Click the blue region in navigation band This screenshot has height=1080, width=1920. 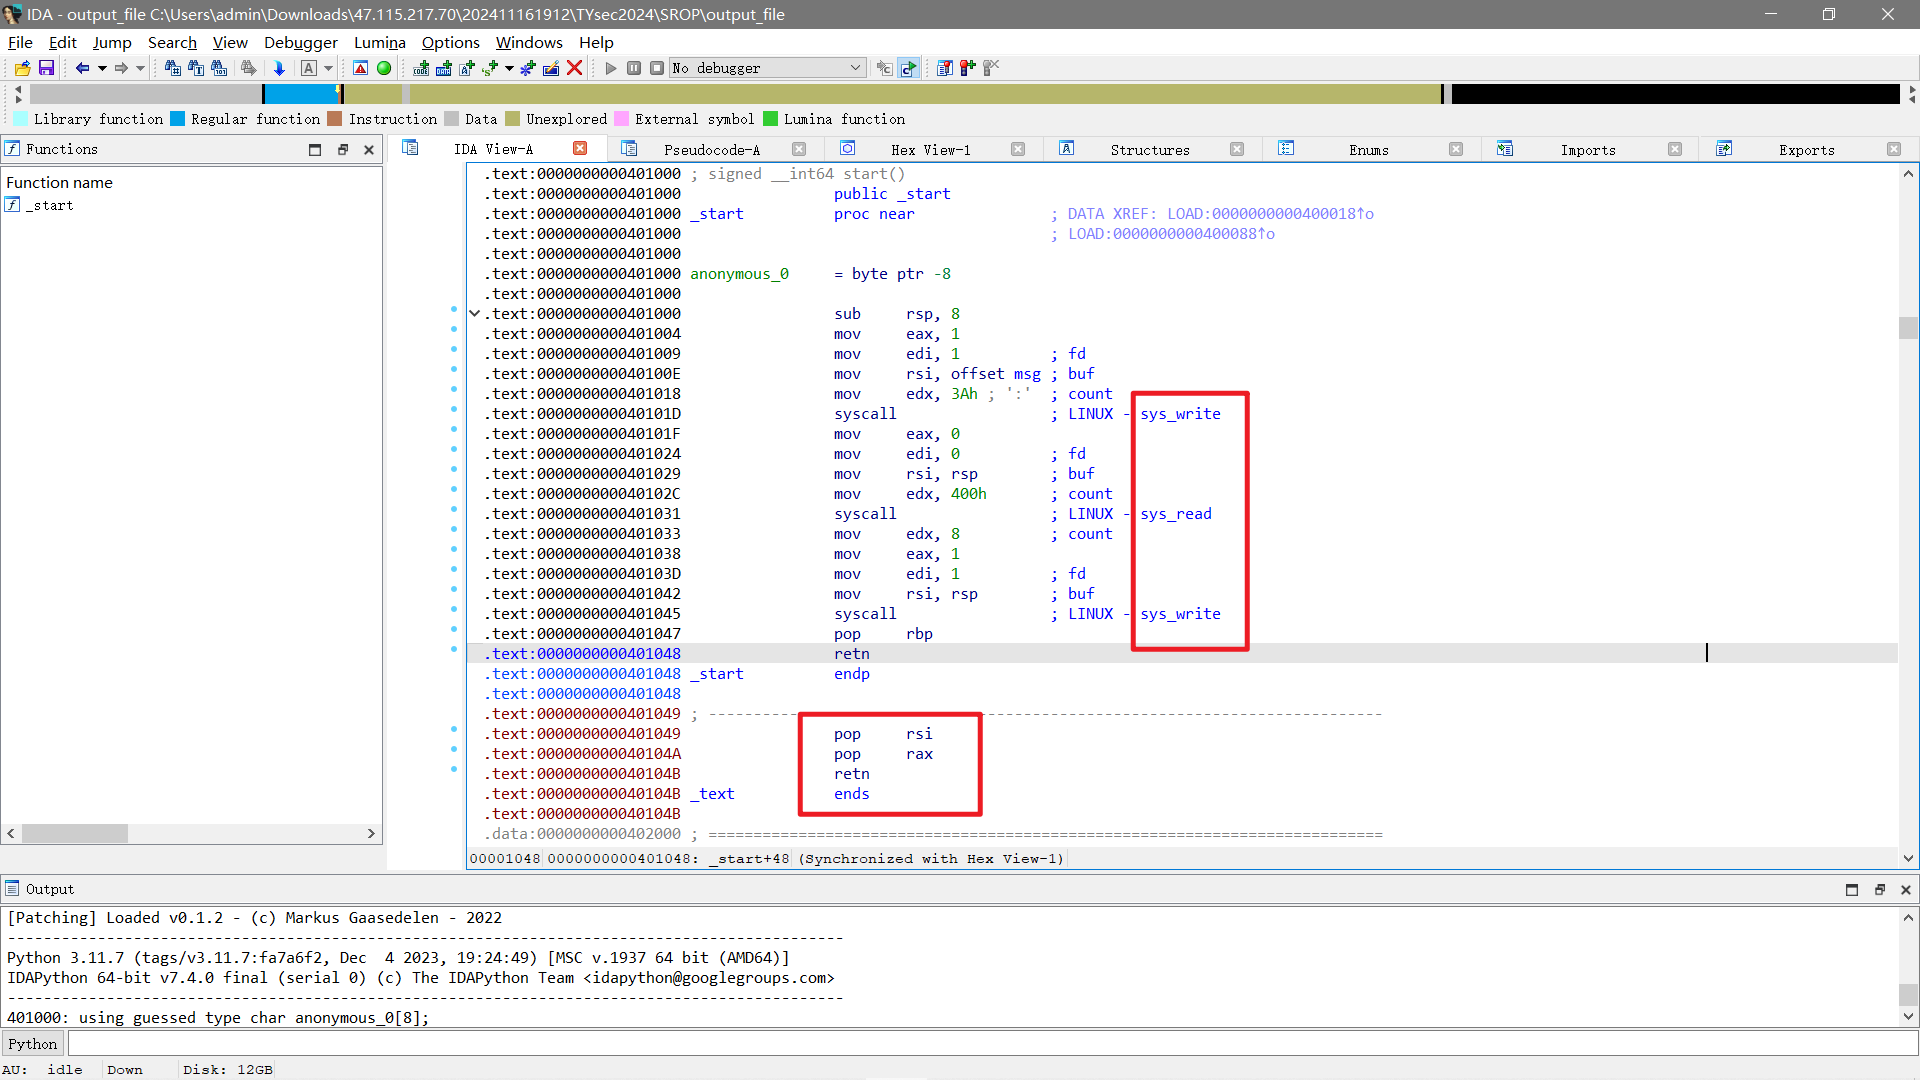pos(301,94)
